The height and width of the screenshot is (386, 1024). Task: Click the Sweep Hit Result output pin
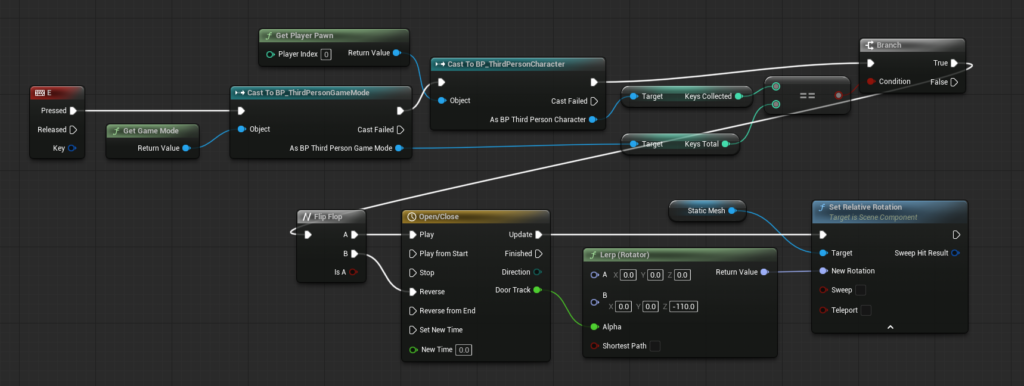(x=955, y=253)
